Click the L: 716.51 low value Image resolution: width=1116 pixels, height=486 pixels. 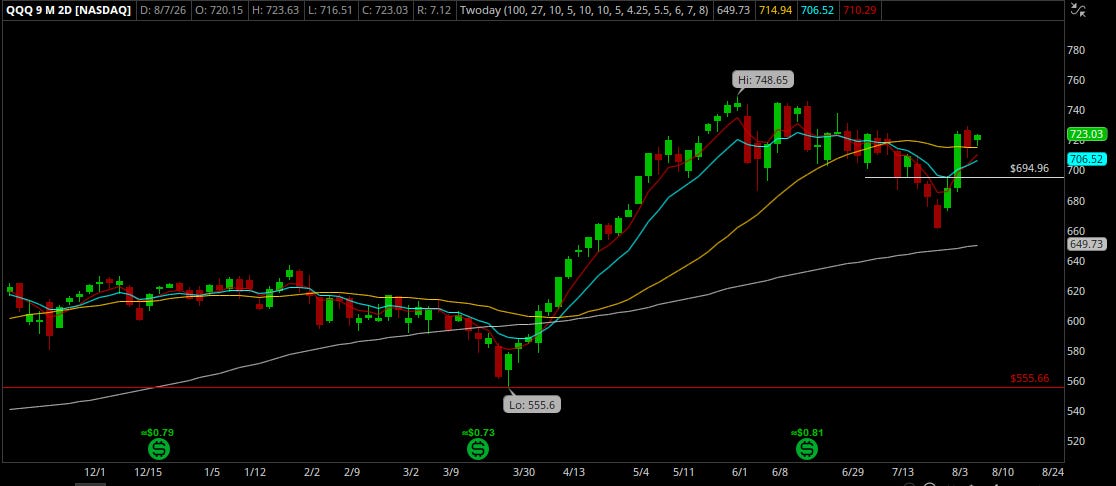tap(330, 11)
